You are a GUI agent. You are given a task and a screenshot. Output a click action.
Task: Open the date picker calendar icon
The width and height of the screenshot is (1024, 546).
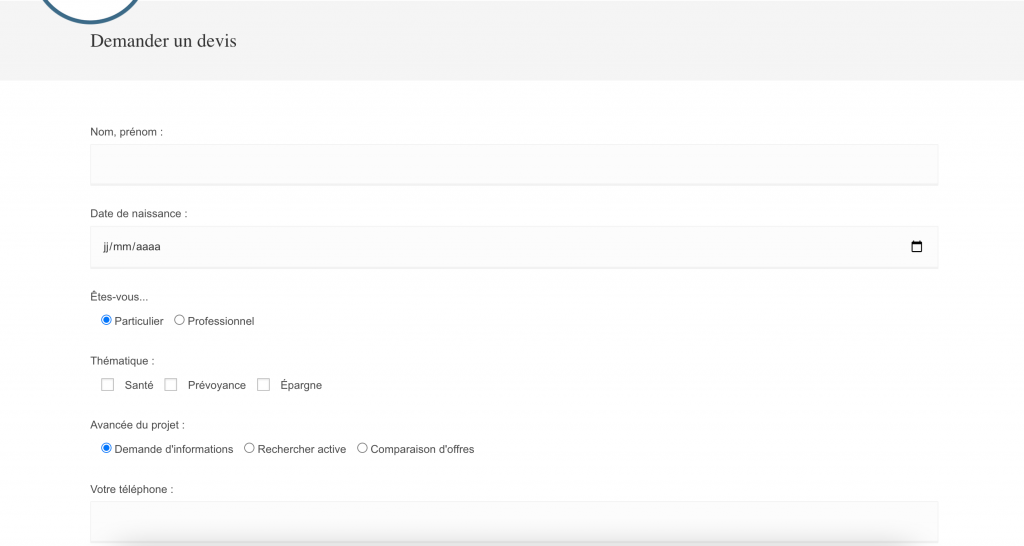(916, 247)
